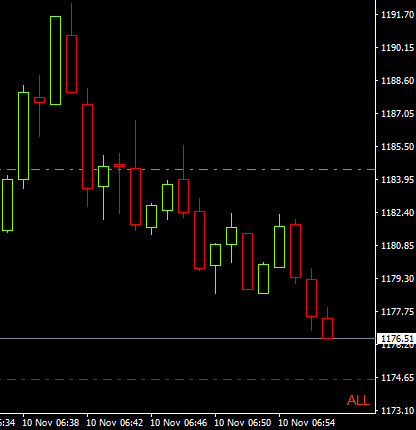Click price axis label 1185.50

pyautogui.click(x=397, y=147)
